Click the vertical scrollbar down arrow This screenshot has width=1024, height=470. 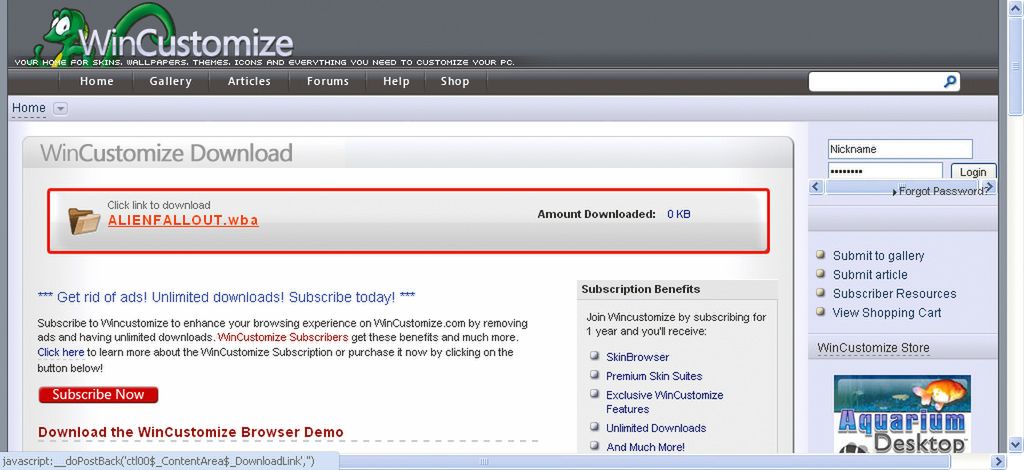tap(1016, 444)
